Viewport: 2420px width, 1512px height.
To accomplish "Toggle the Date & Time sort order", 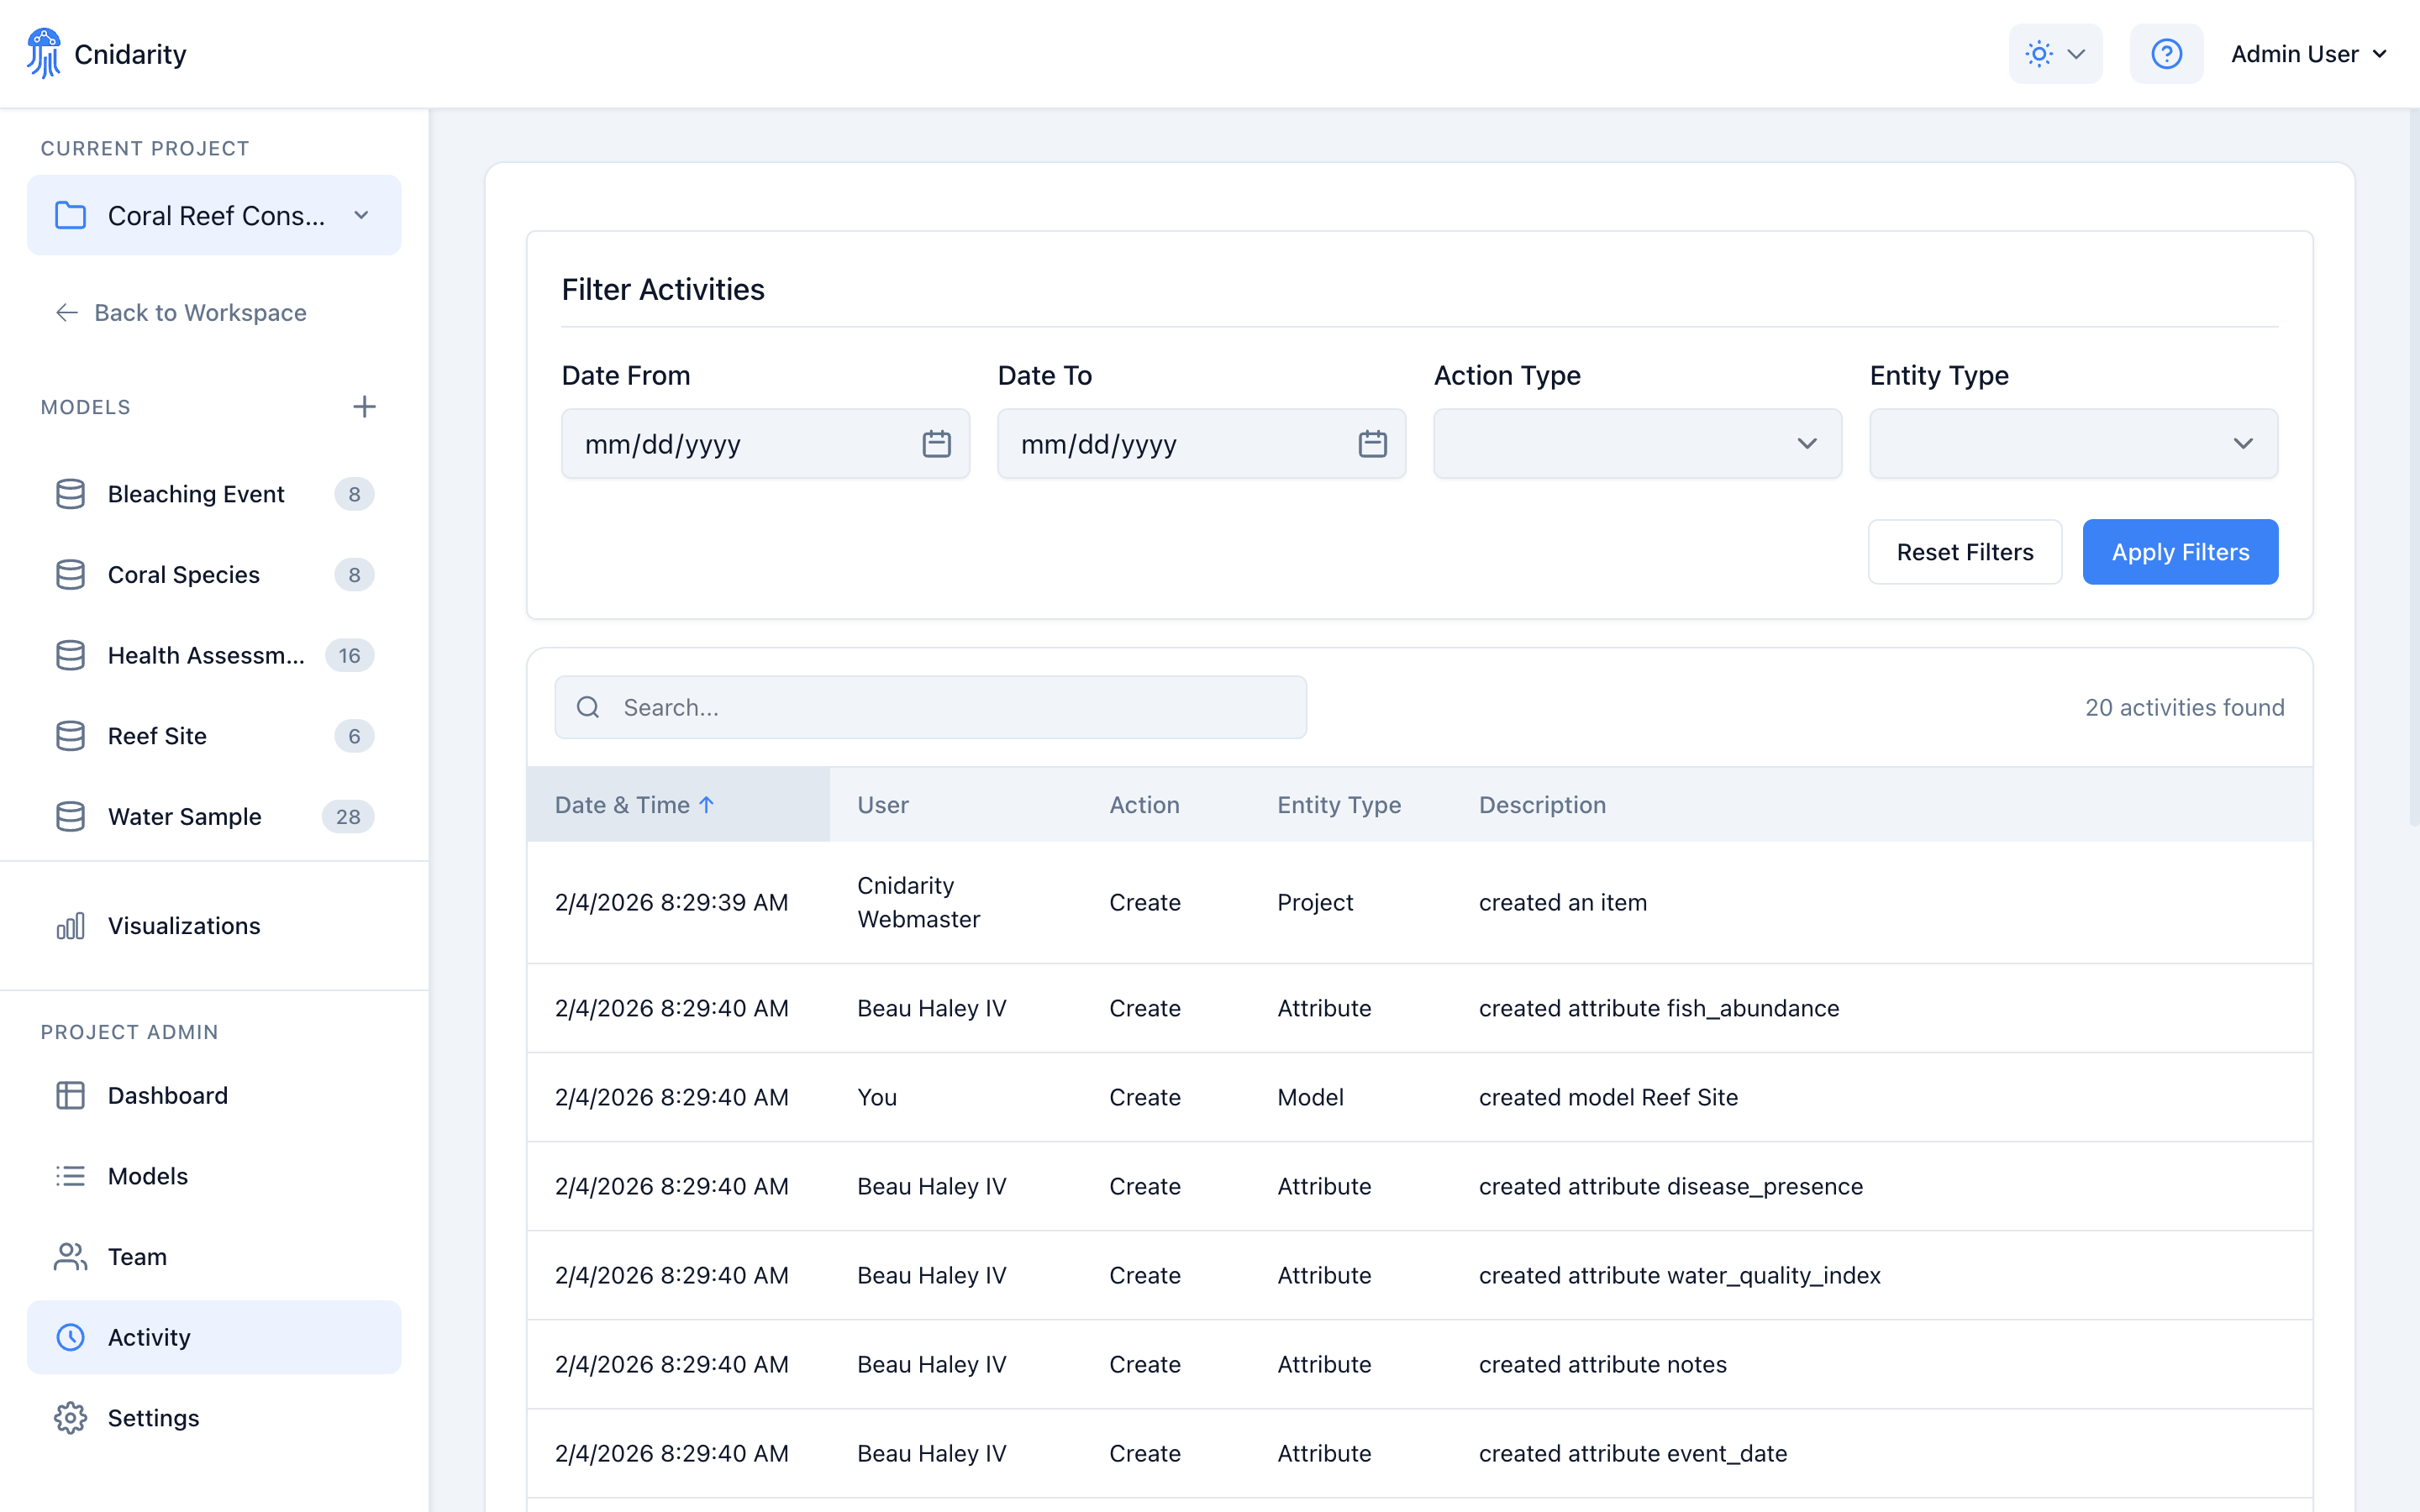I will pos(633,804).
